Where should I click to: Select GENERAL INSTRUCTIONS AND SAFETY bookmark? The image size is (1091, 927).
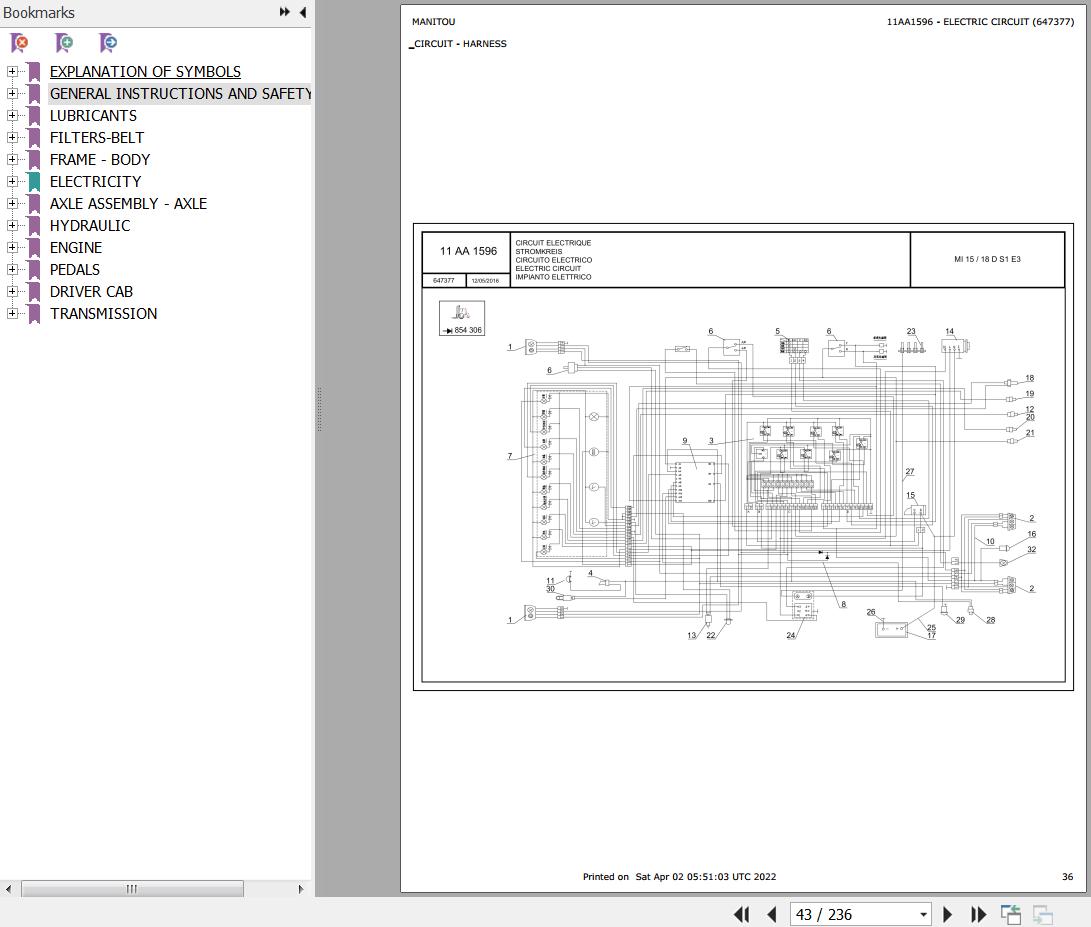180,93
